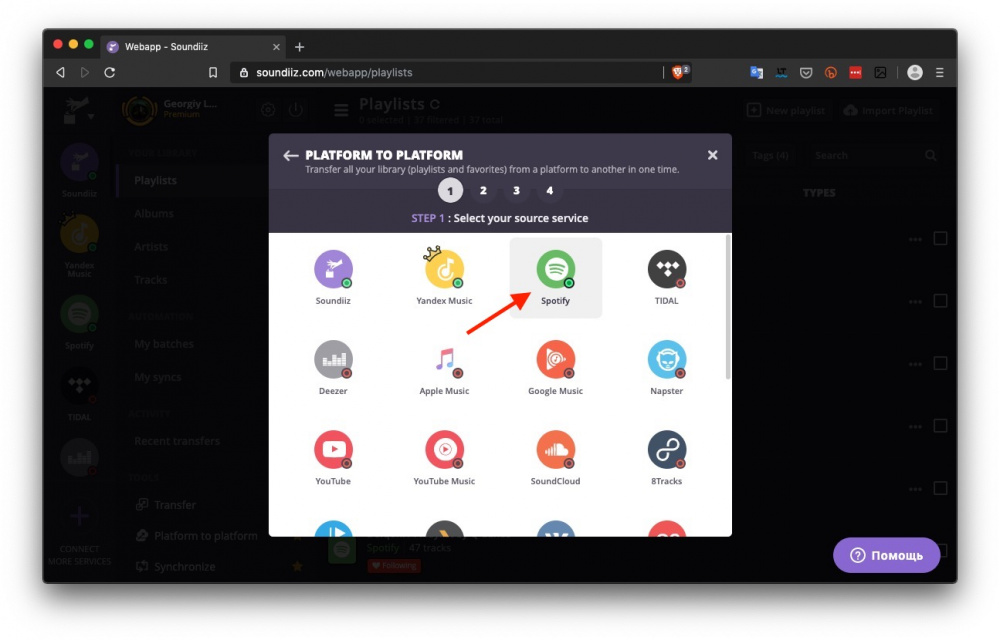Image resolution: width=1000 pixels, height=640 pixels.
Task: Open a new browser tab
Action: pyautogui.click(x=299, y=47)
